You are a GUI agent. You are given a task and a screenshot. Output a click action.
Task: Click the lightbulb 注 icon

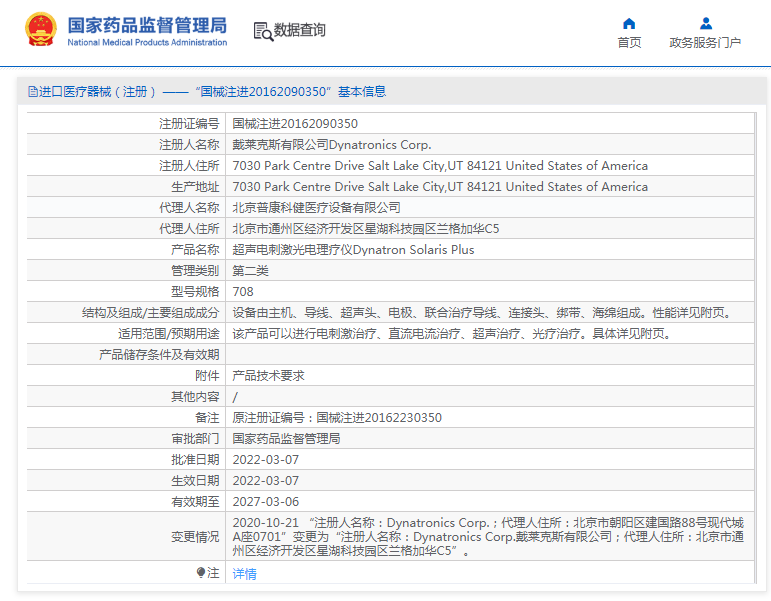click(x=201, y=572)
